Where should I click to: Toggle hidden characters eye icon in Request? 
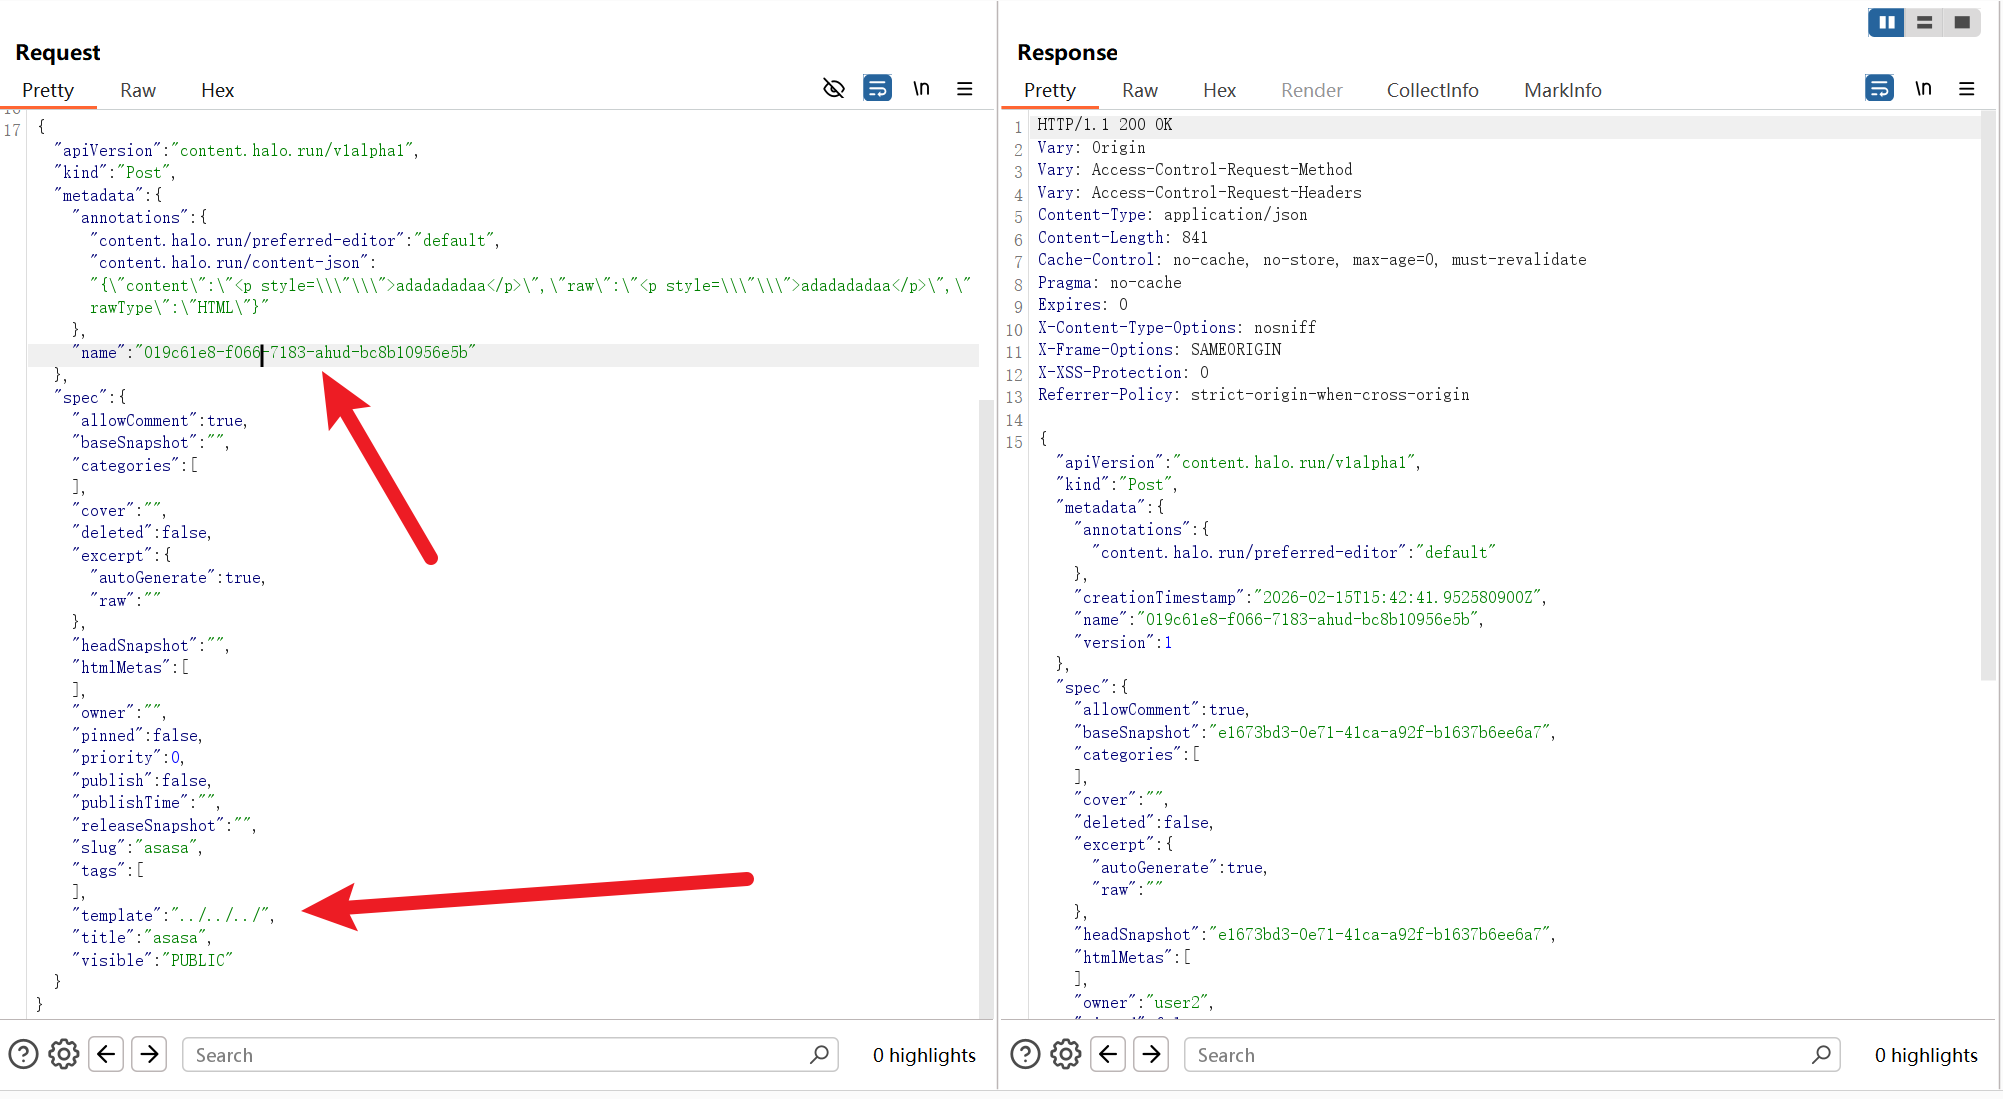click(x=833, y=89)
